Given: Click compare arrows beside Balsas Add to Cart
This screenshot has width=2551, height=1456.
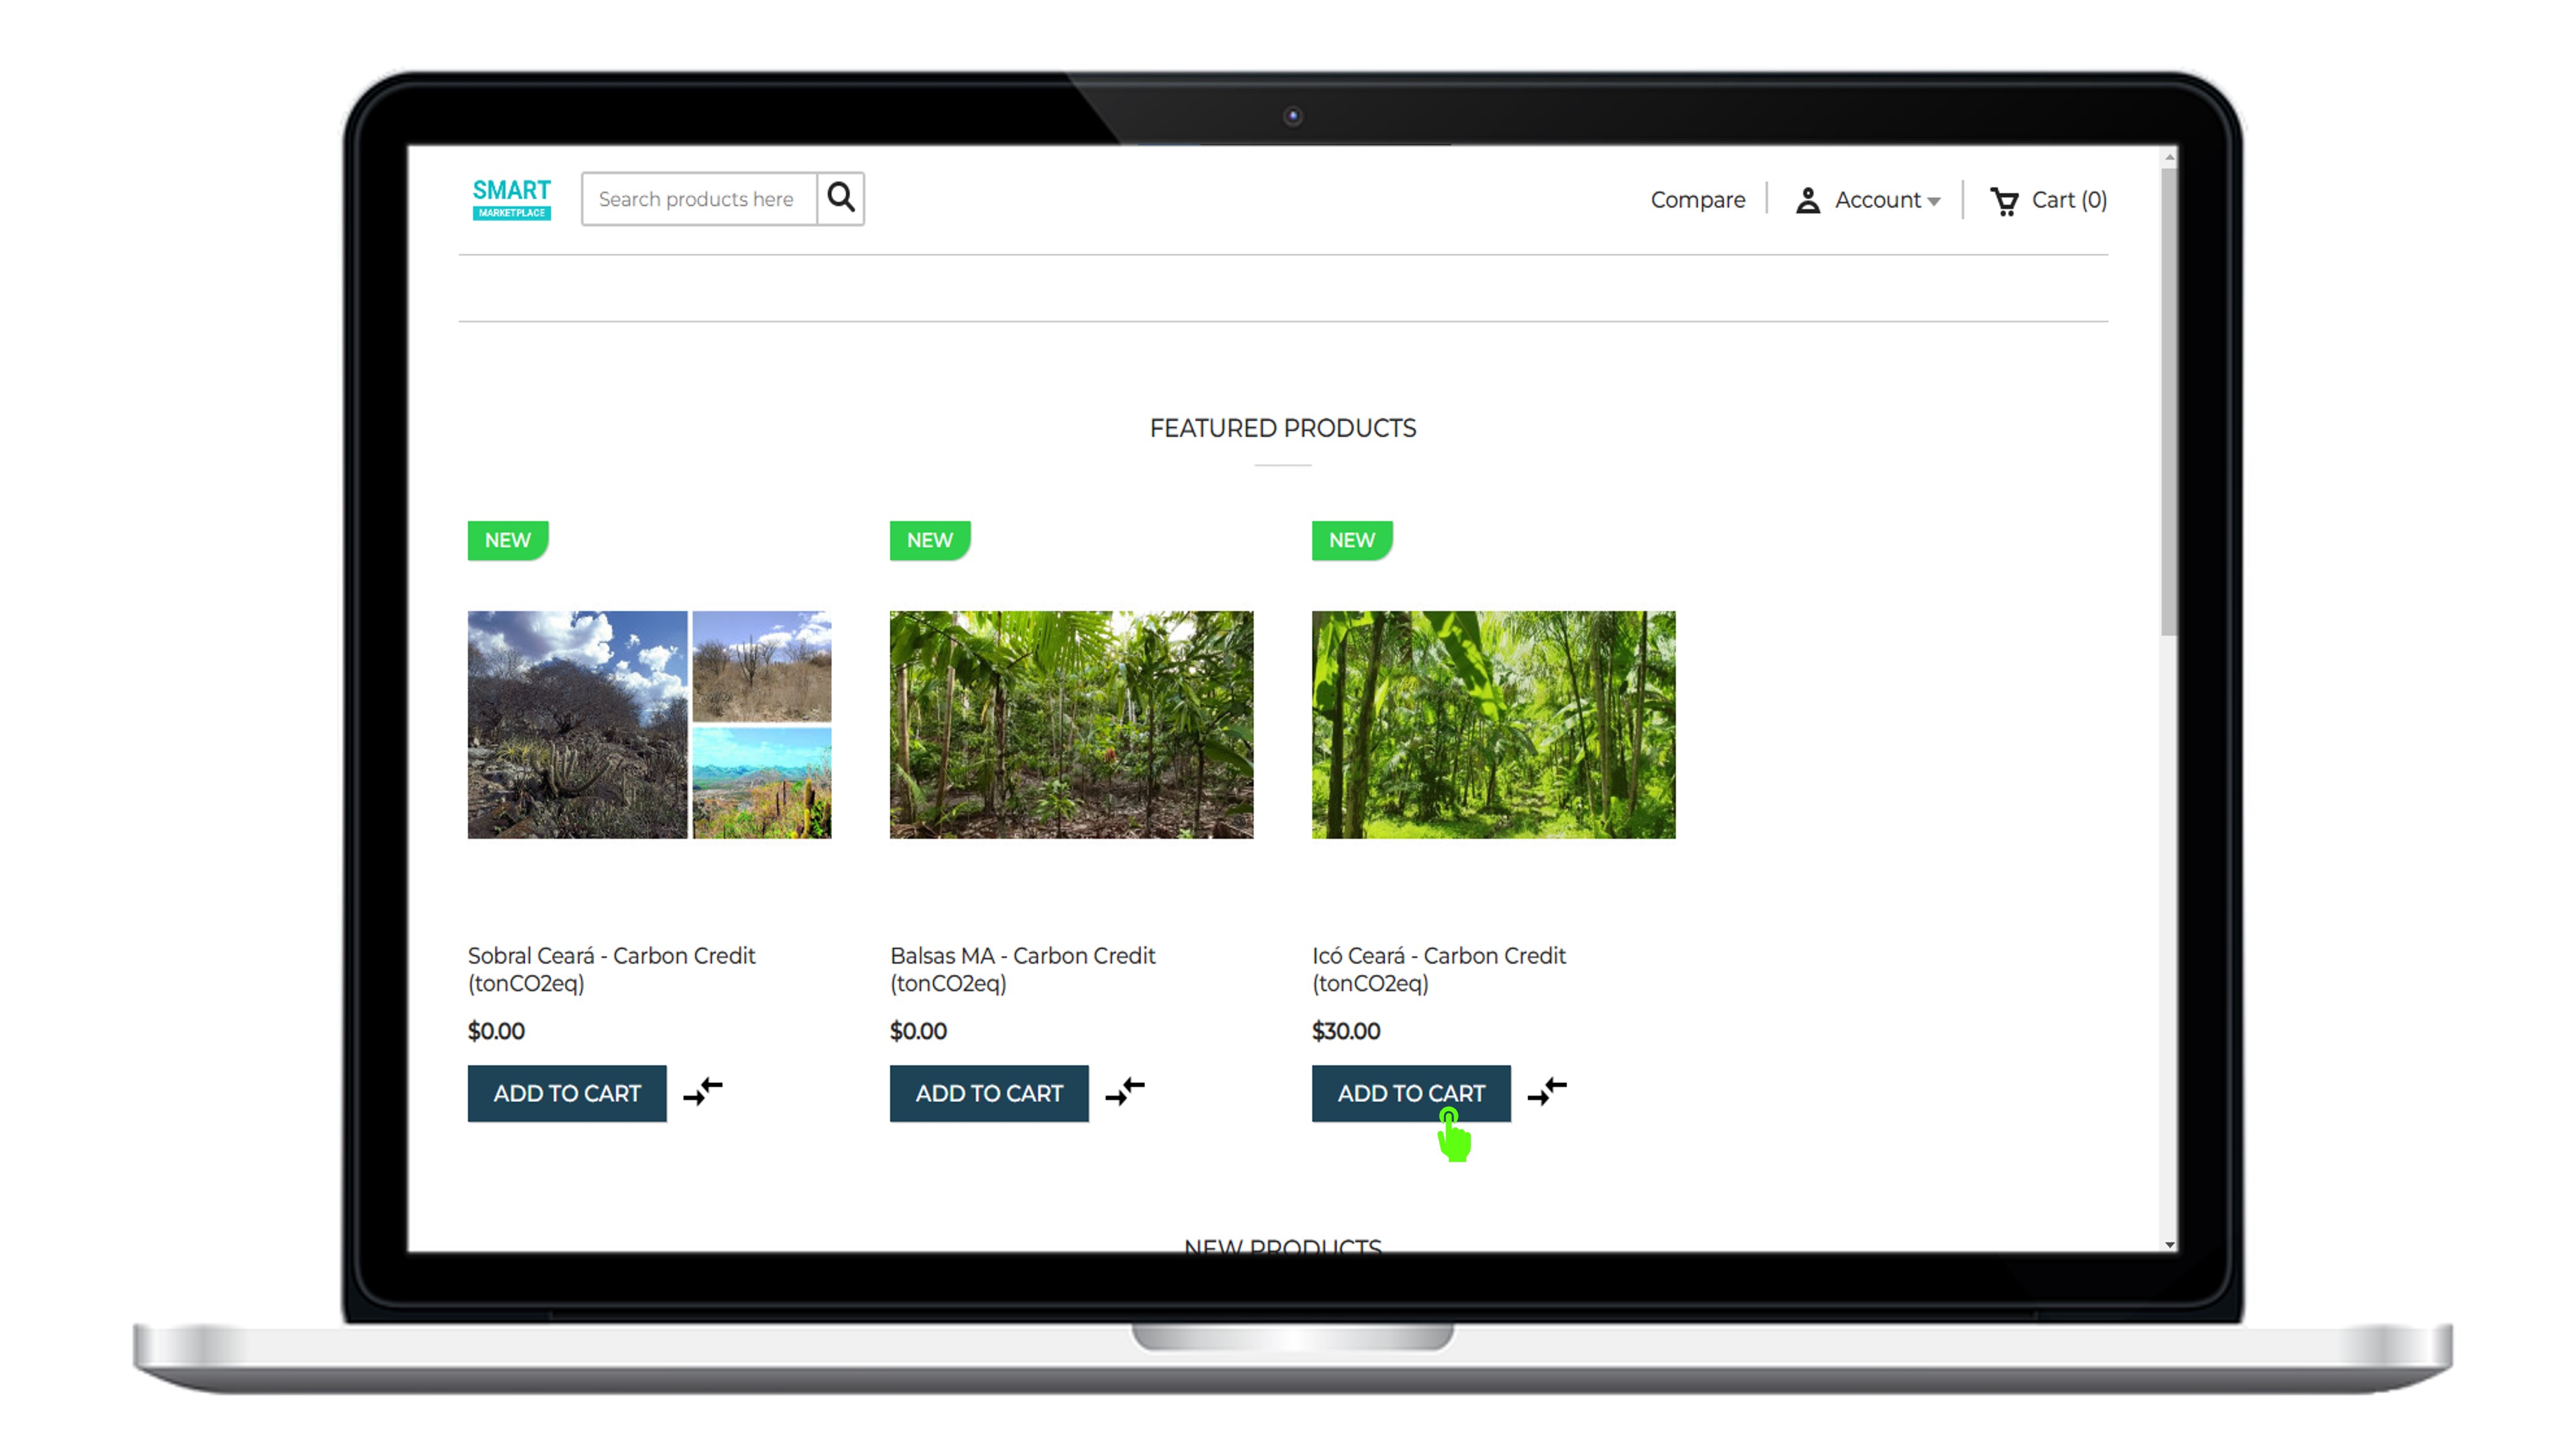Looking at the screenshot, I should pyautogui.click(x=1125, y=1093).
